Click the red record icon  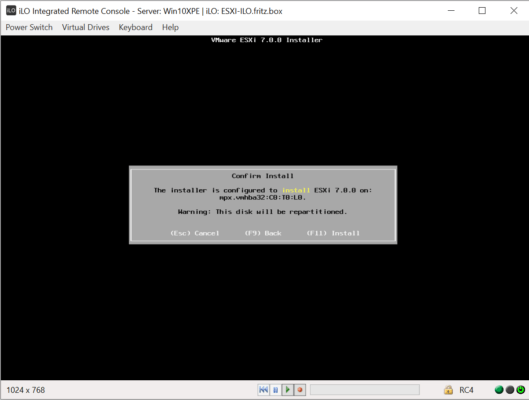tap(300, 390)
